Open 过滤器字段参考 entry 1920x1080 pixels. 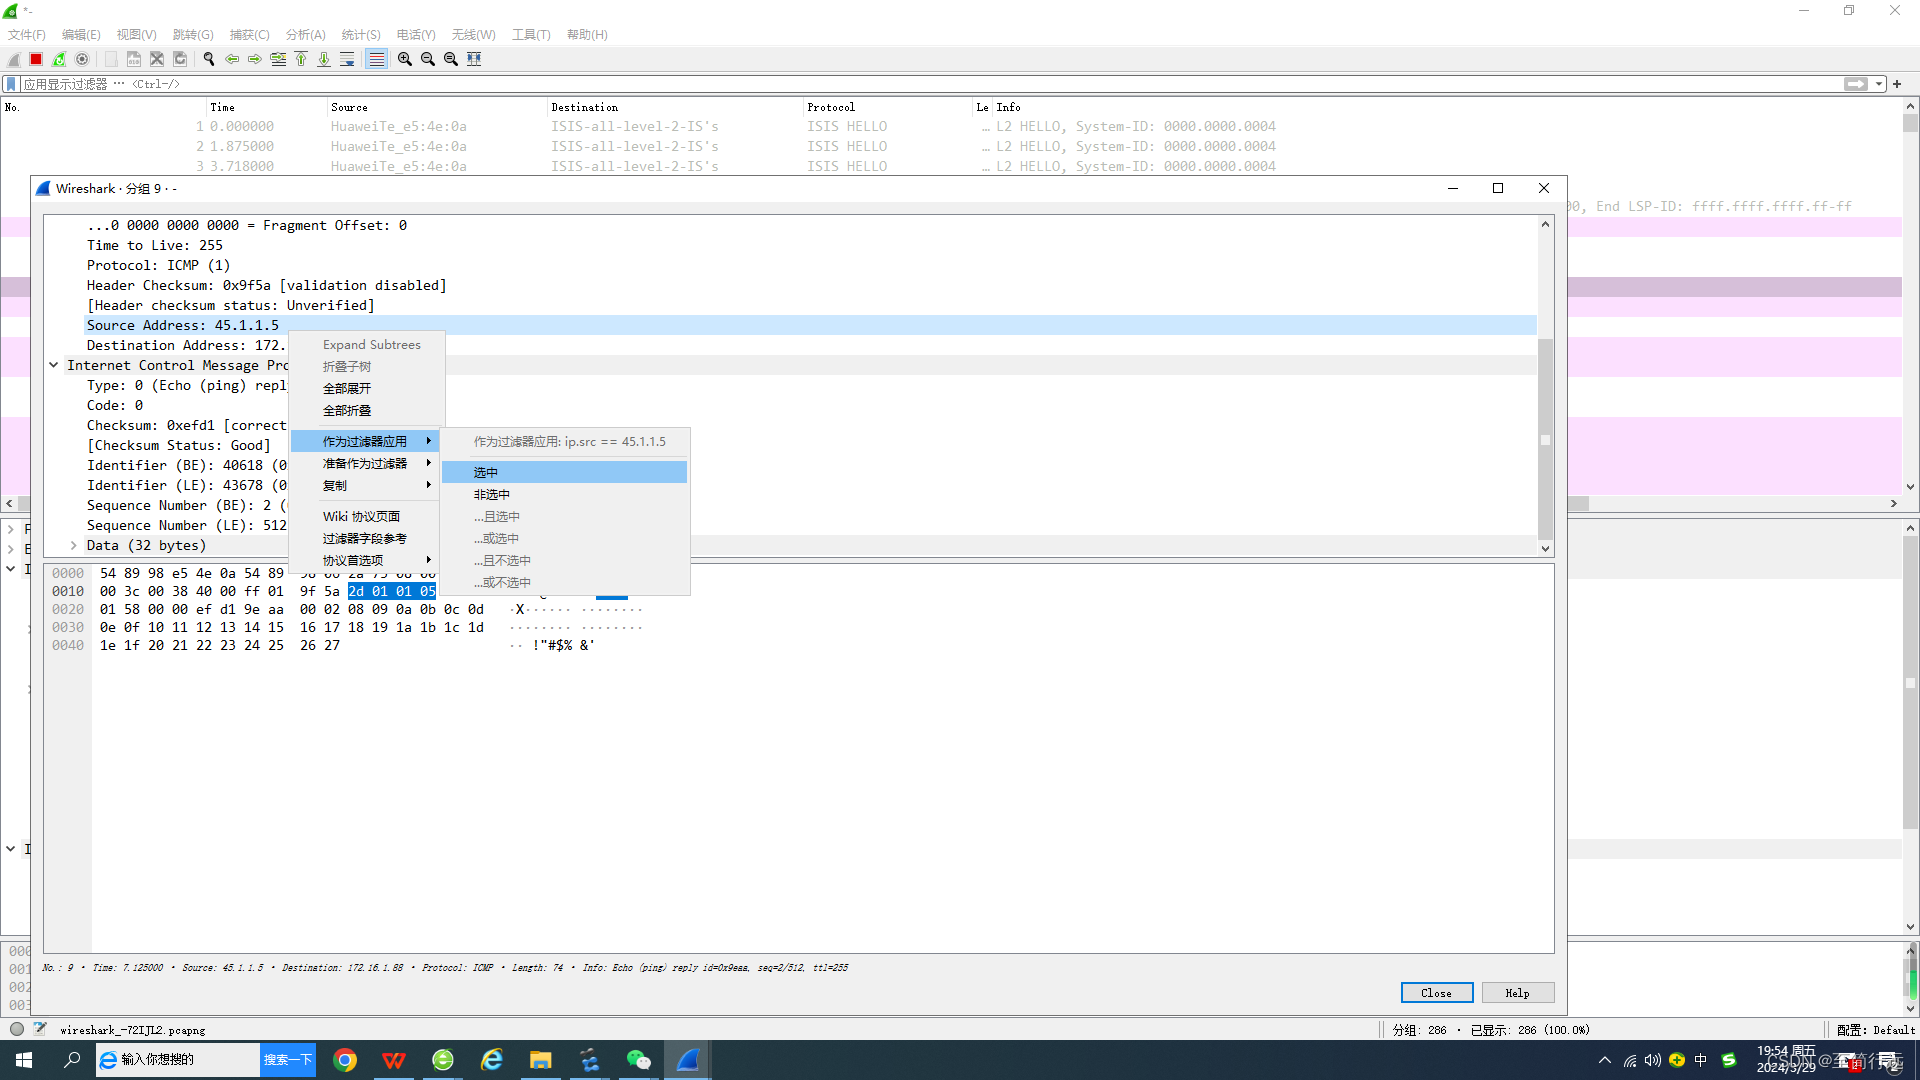(x=365, y=539)
